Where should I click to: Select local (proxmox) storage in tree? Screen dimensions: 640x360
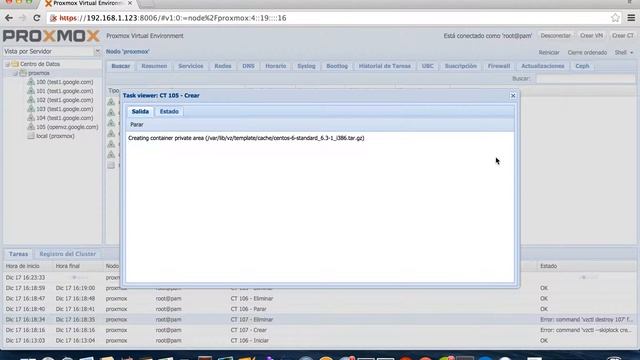pos(55,136)
